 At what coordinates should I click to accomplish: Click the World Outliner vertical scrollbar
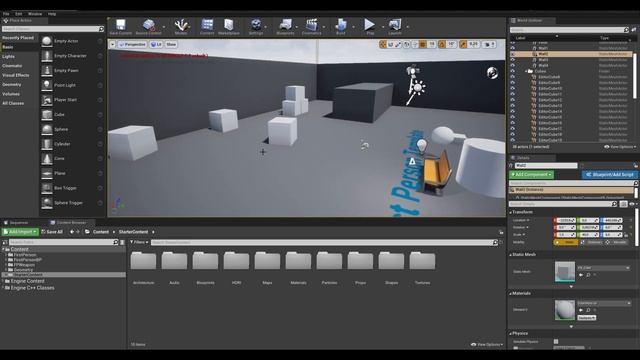(x=634, y=76)
